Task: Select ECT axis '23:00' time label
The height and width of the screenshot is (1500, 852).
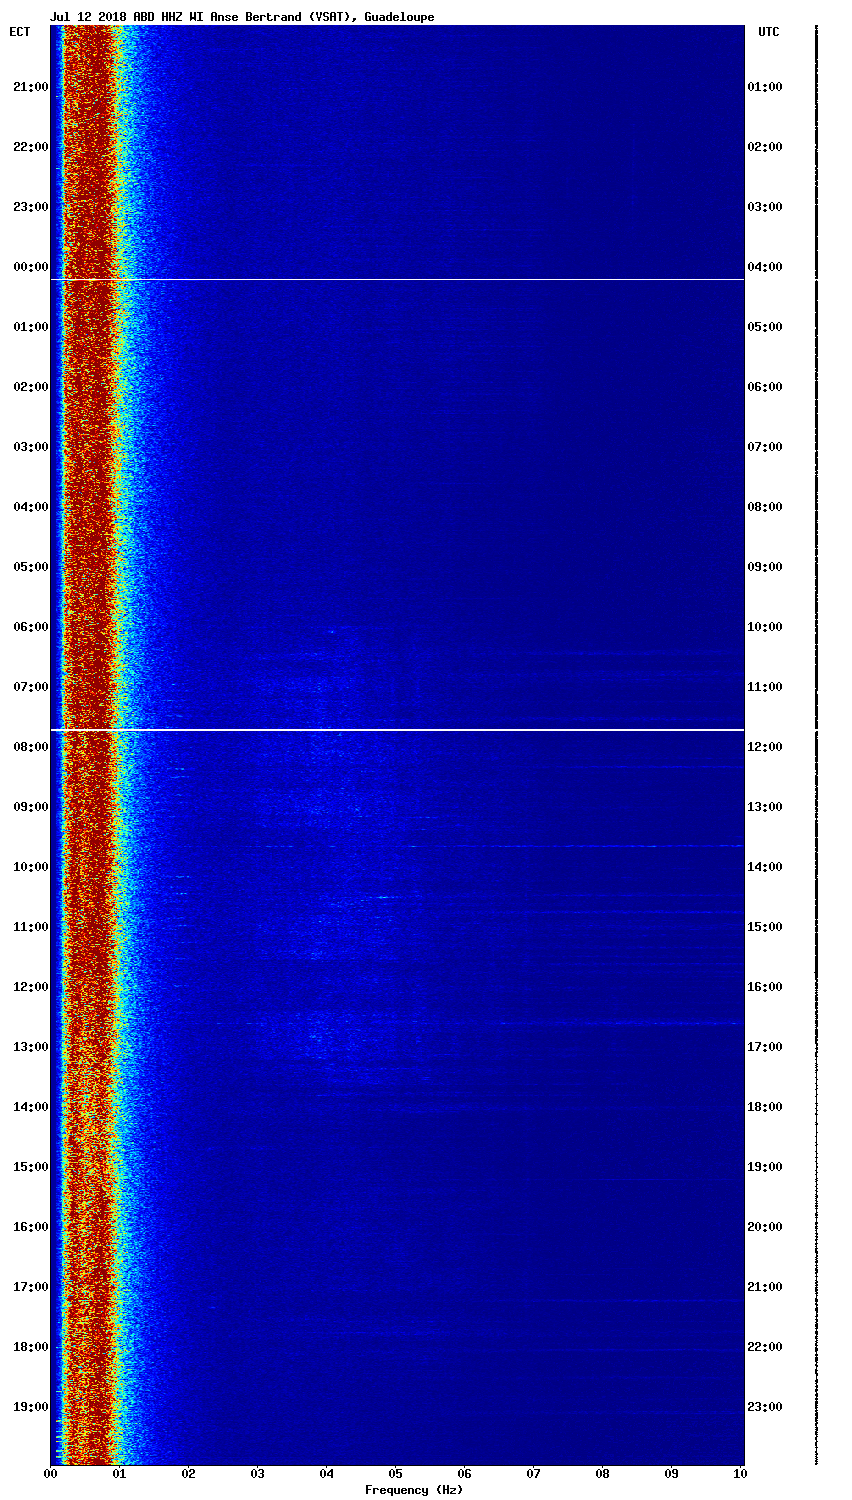Action: pyautogui.click(x=31, y=207)
